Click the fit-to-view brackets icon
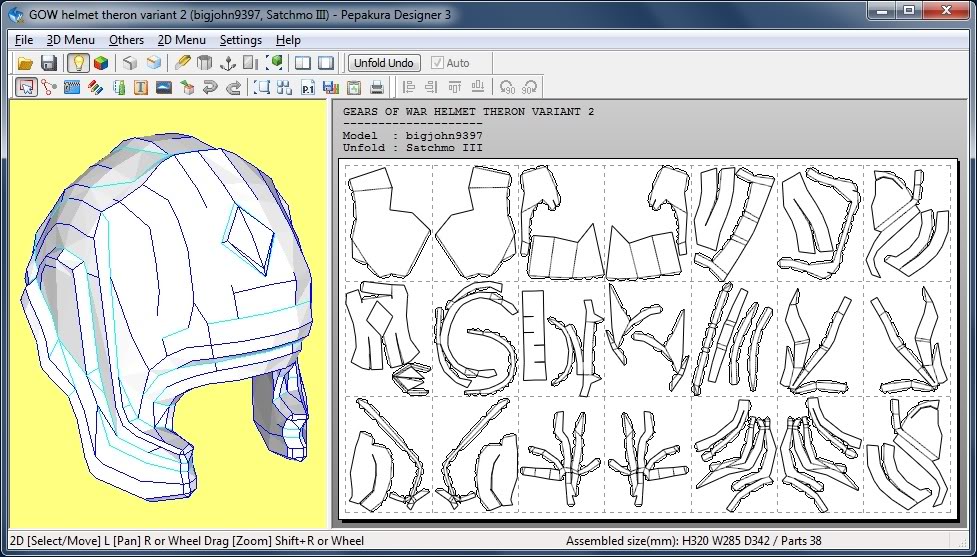This screenshot has height=557, width=977. [x=262, y=87]
